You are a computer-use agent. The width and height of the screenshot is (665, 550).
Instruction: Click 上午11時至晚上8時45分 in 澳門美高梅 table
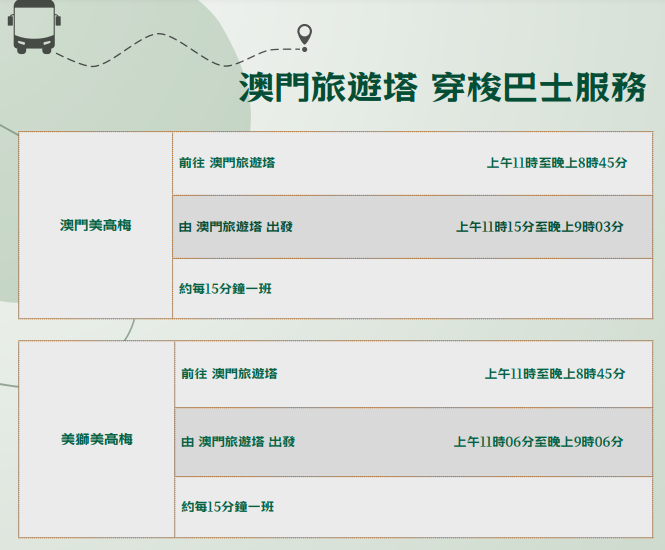pyautogui.click(x=557, y=163)
